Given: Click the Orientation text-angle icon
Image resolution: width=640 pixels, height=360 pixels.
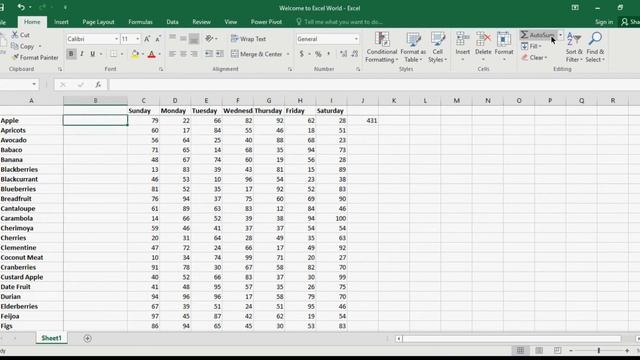Looking at the screenshot, I should pos(209,39).
